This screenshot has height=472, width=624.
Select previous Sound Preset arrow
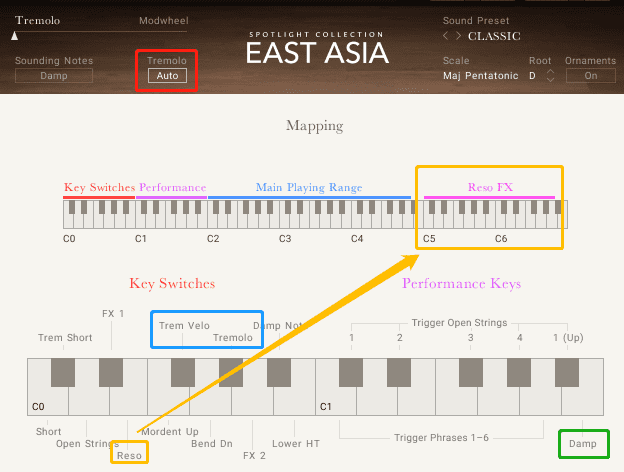[x=445, y=36]
